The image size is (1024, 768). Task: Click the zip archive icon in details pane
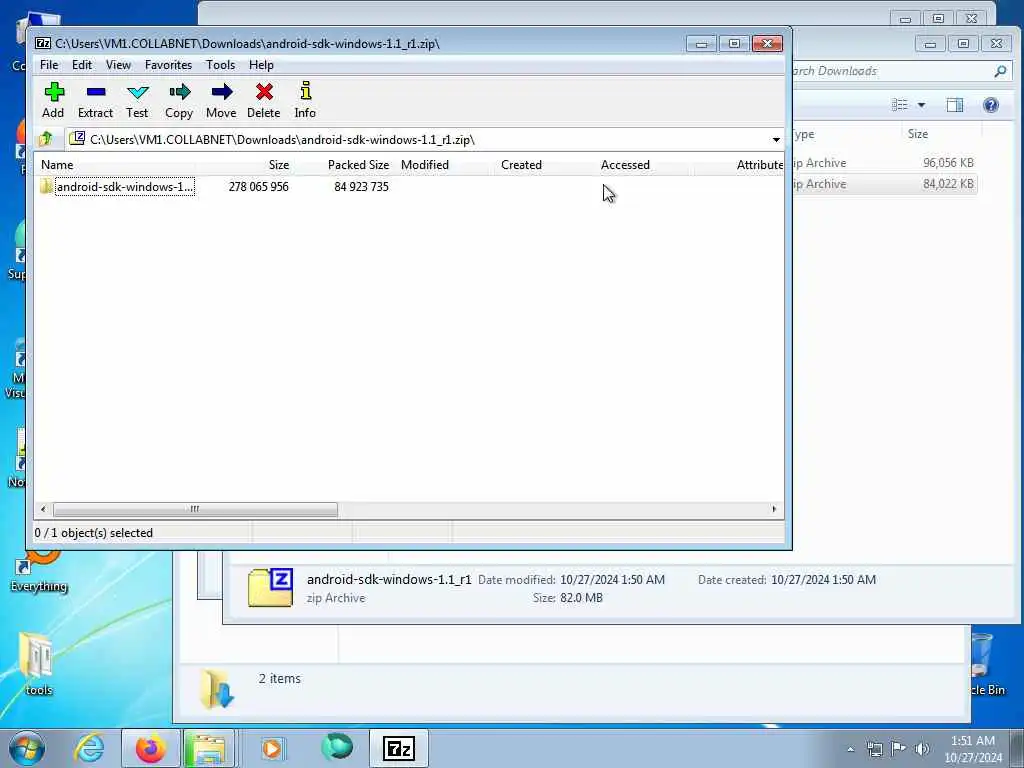[x=270, y=587]
